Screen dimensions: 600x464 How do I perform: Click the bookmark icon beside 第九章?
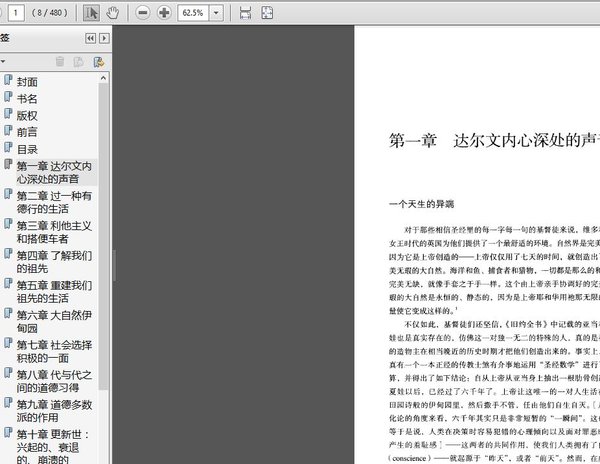[x=8, y=403]
